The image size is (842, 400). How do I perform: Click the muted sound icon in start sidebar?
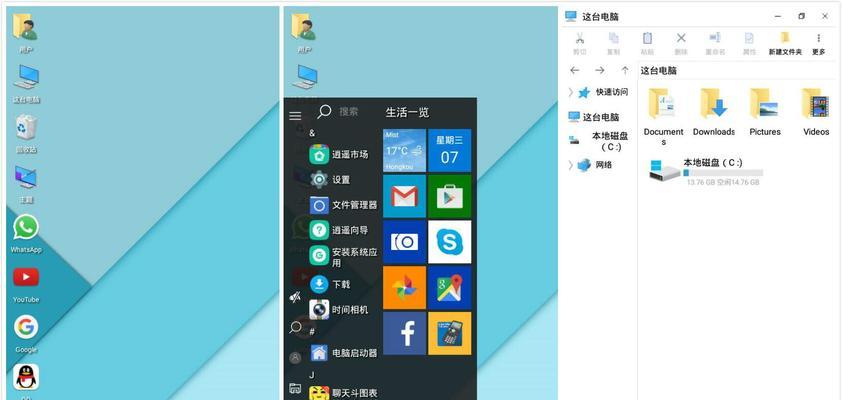295,297
